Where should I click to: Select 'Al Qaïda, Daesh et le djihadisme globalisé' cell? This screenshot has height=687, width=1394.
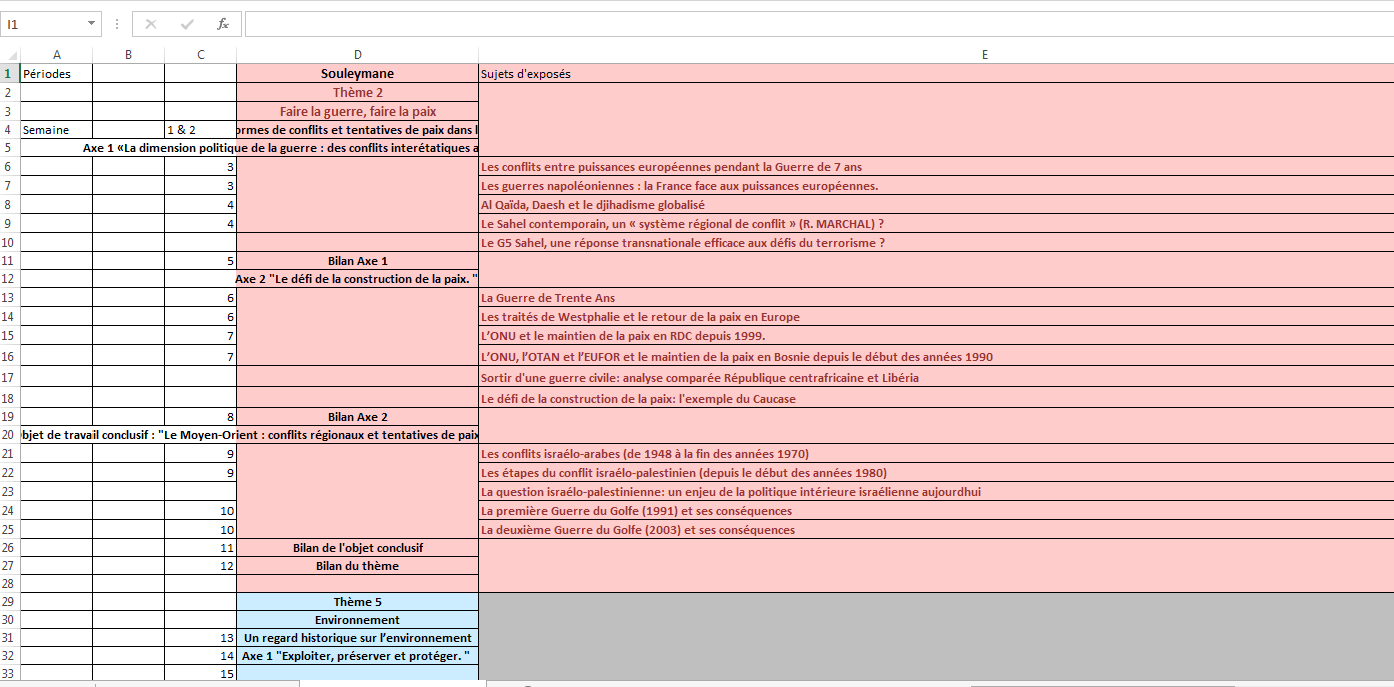936,205
